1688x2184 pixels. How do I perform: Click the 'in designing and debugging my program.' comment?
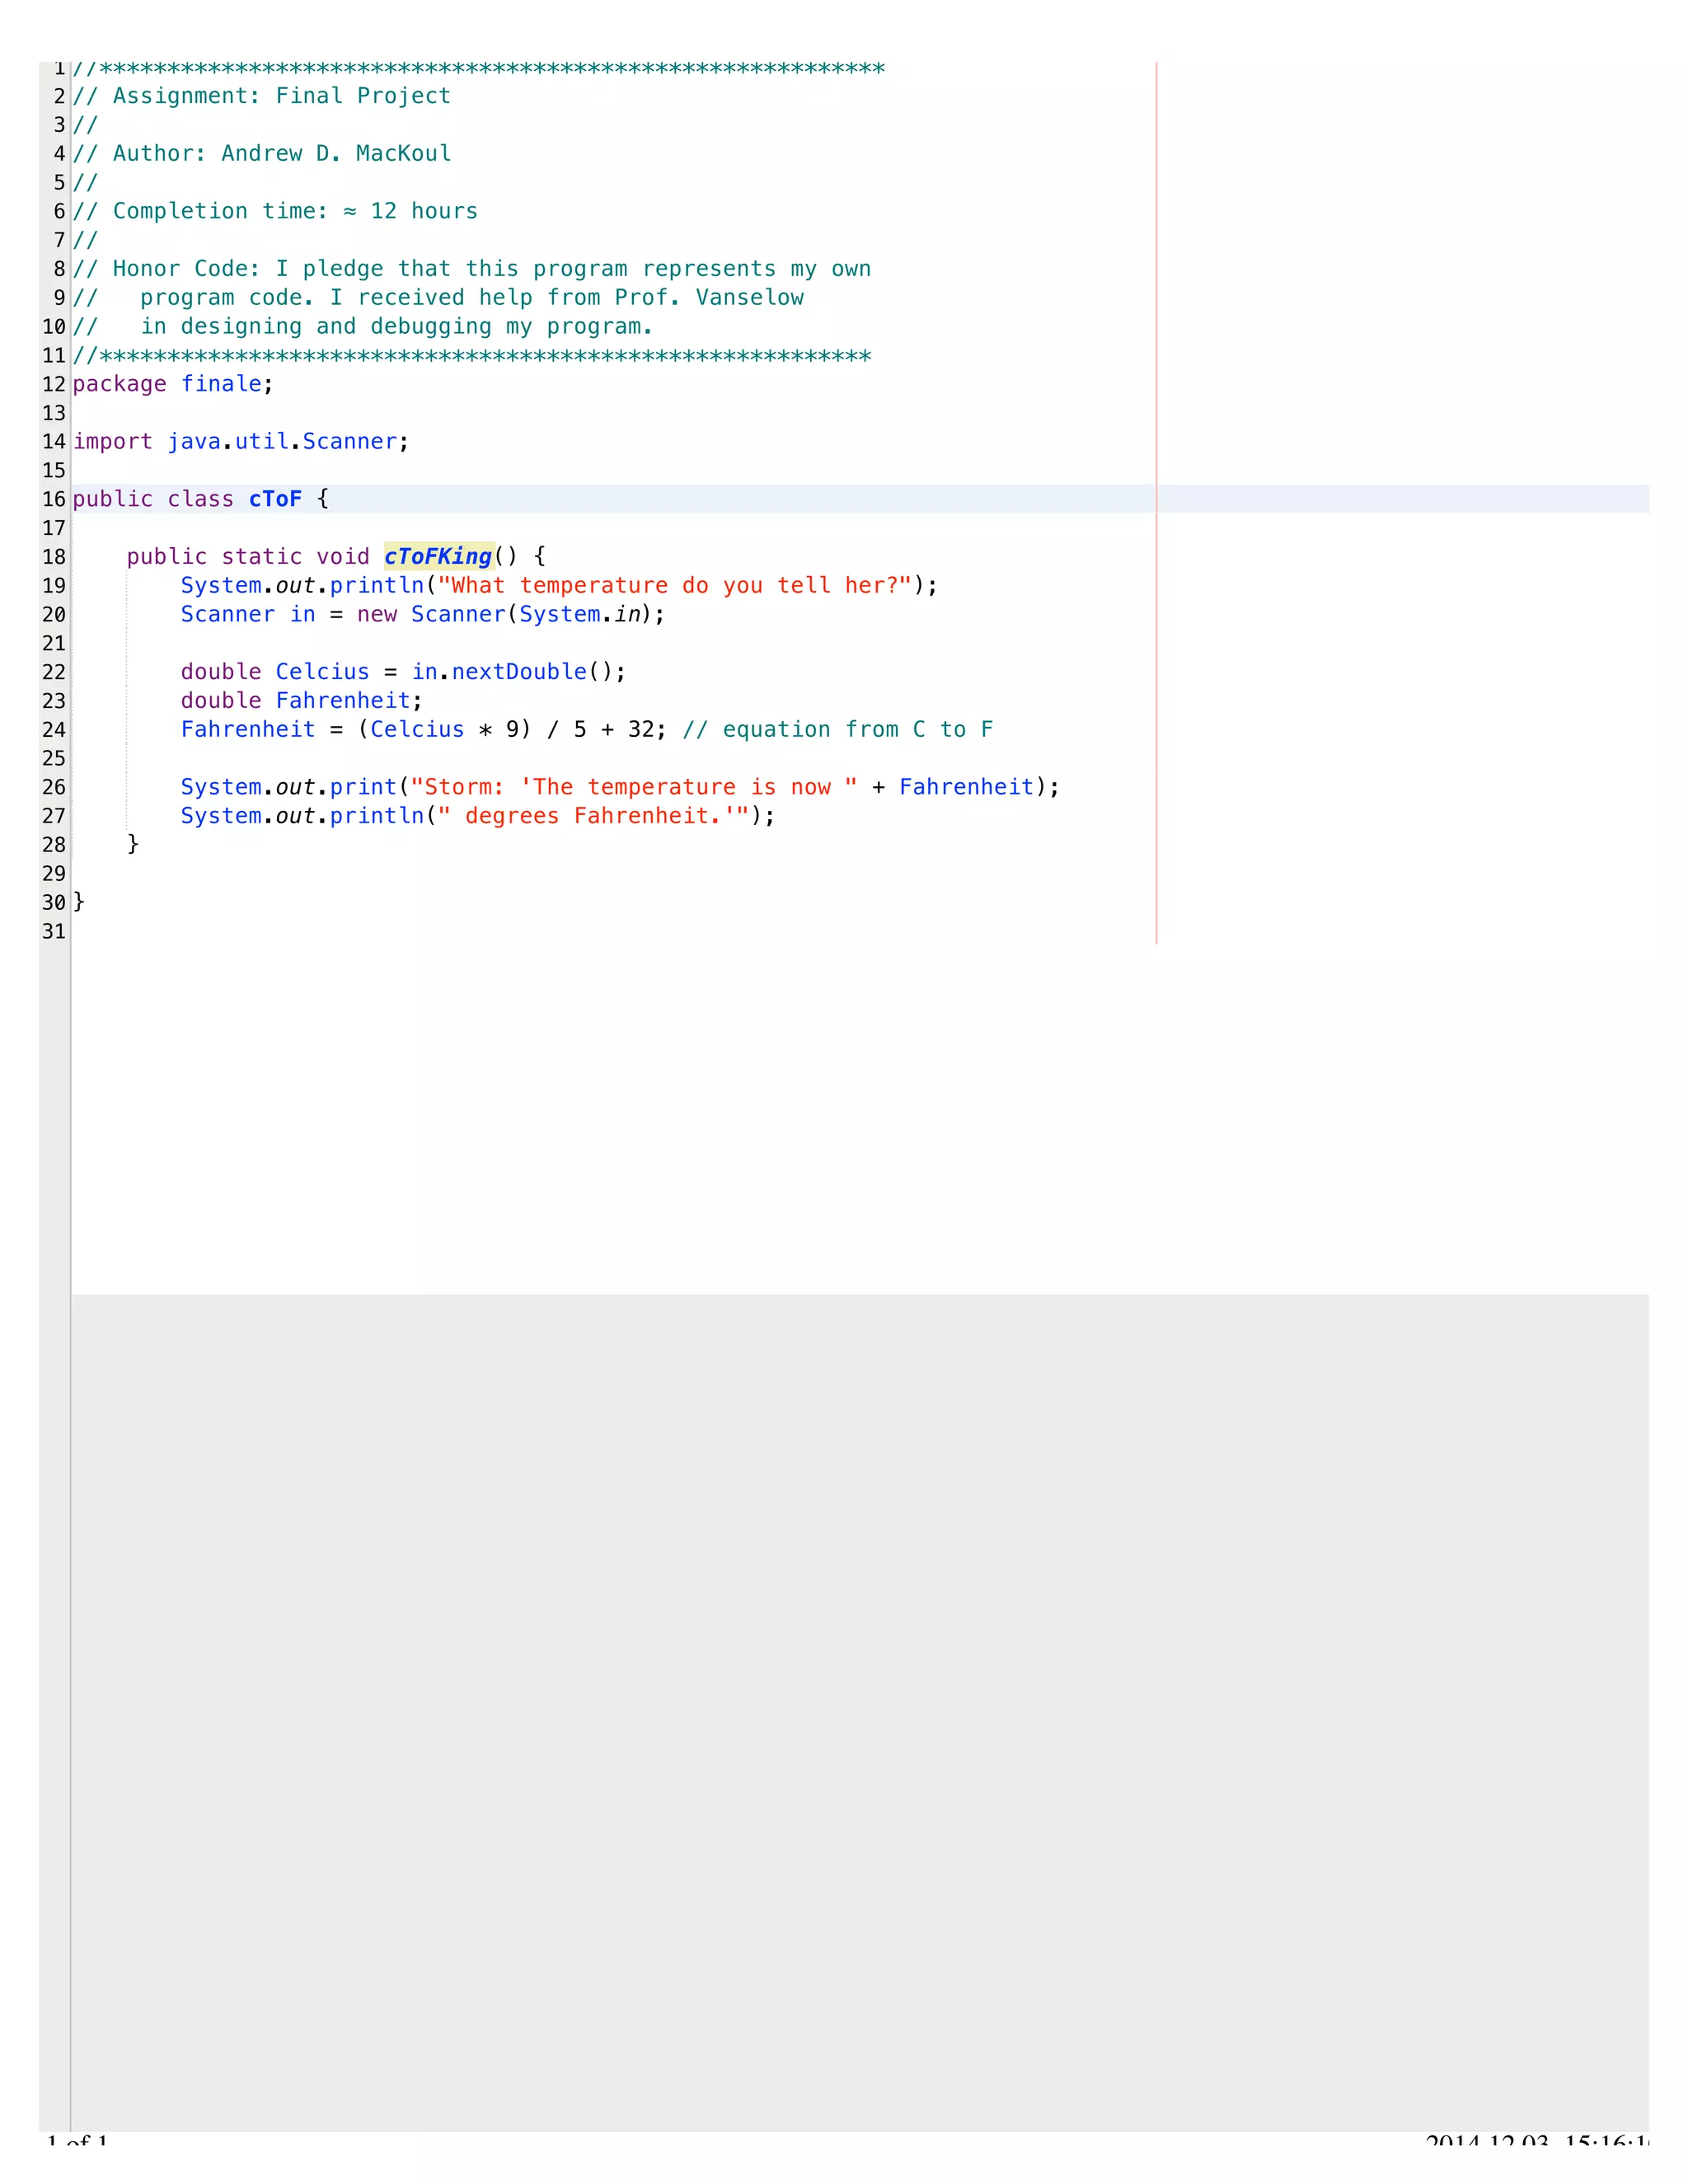tap(363, 327)
